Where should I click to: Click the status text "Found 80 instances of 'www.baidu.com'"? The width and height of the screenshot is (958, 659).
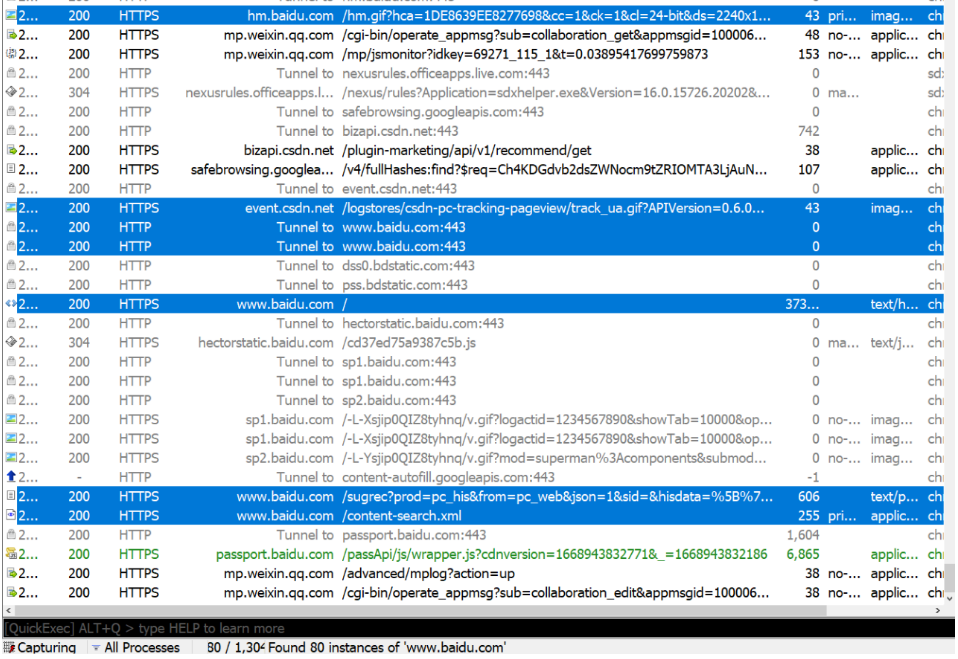pos(387,647)
